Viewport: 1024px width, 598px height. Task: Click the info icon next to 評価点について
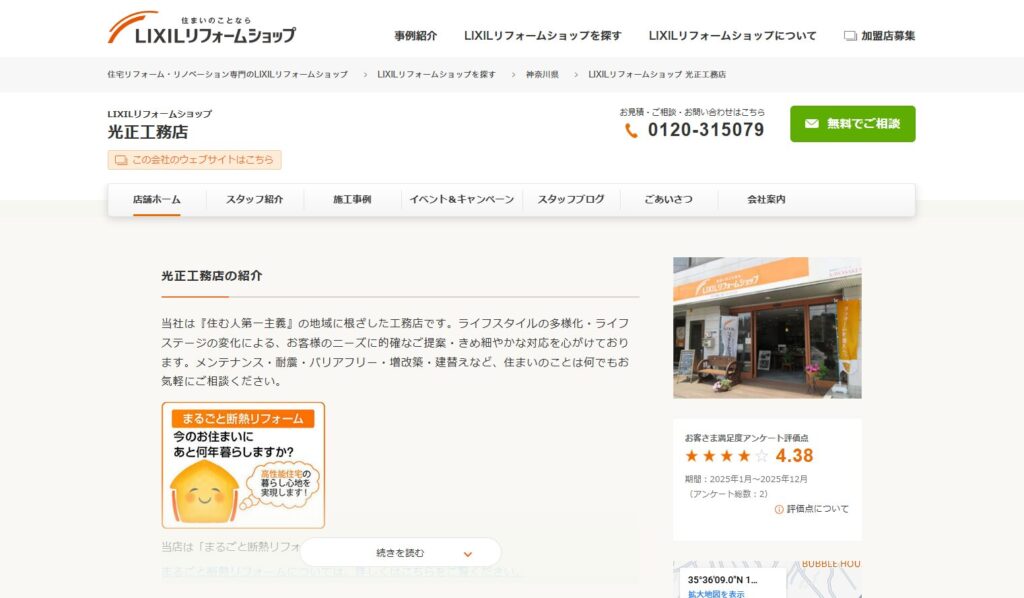(779, 509)
